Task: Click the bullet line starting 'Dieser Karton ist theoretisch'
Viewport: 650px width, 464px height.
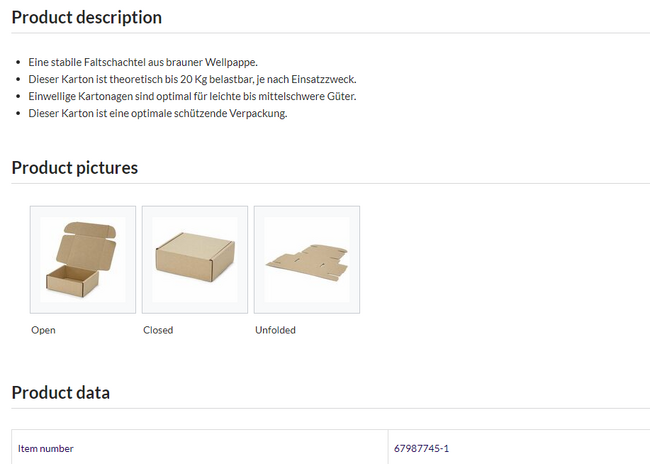Action: tap(192, 79)
